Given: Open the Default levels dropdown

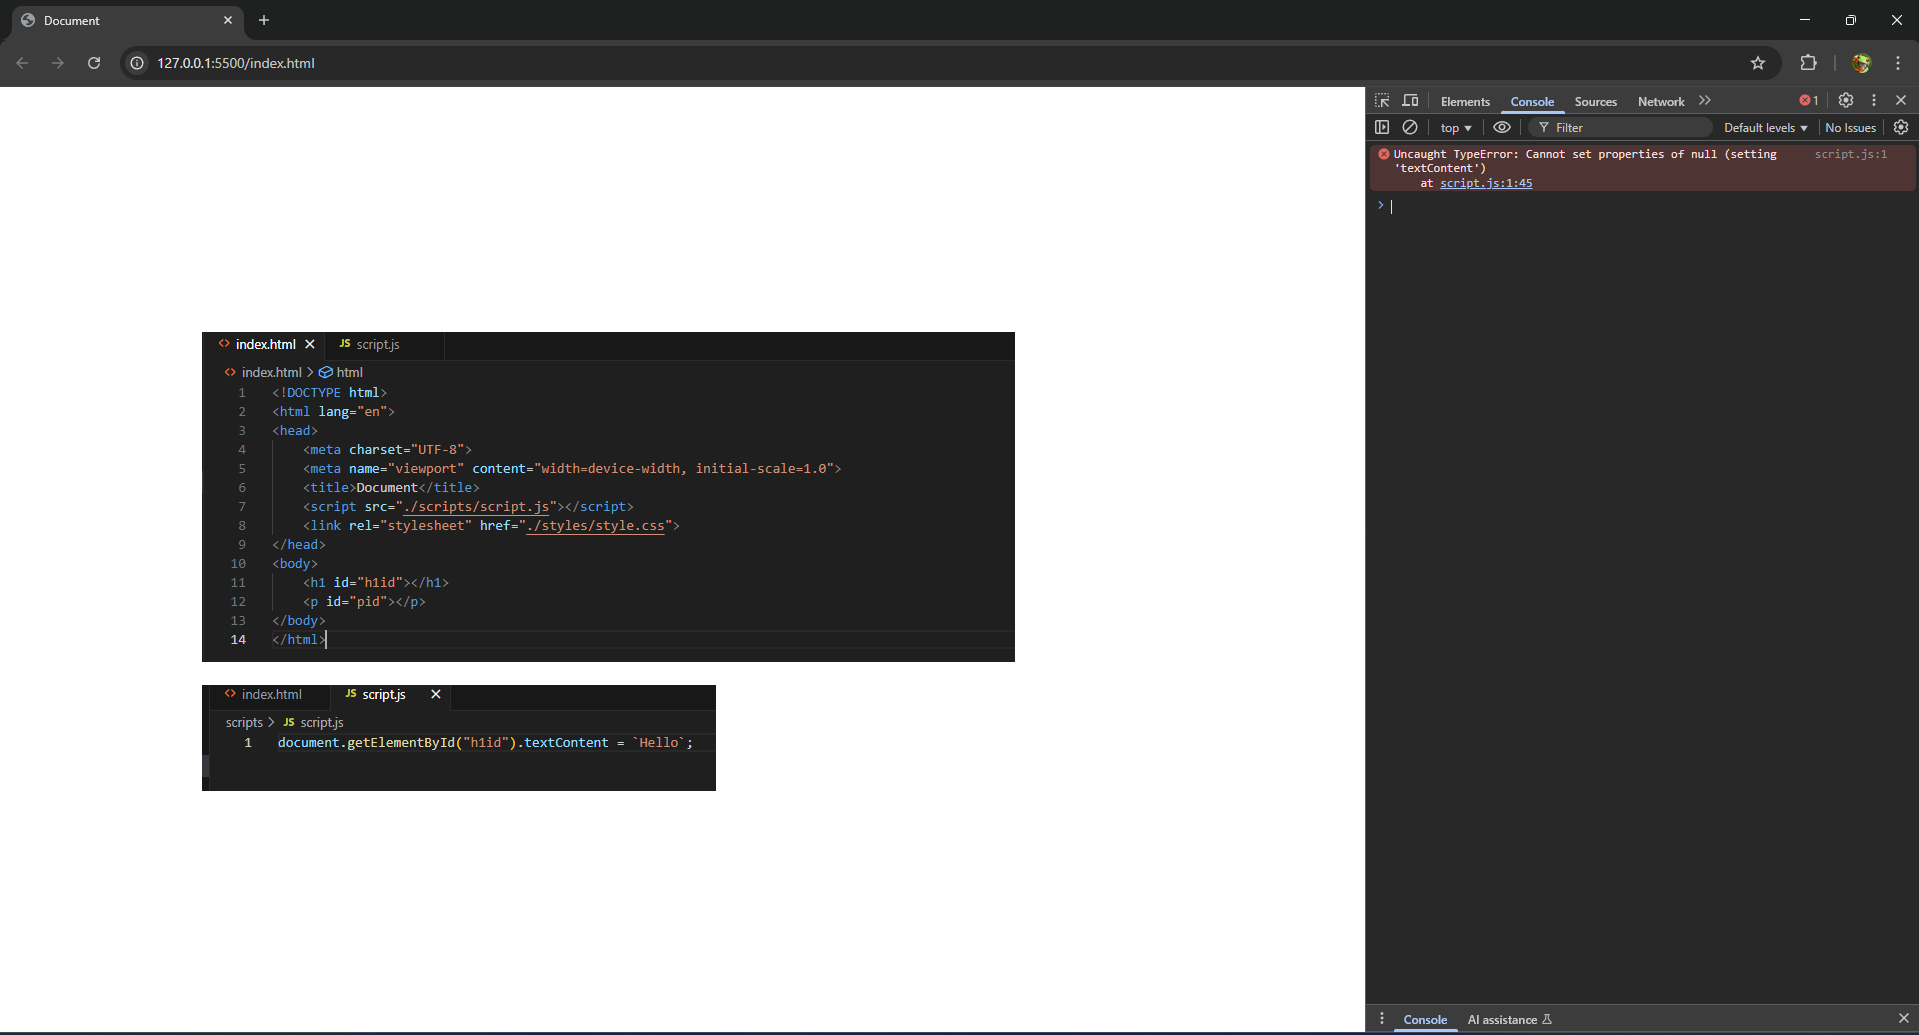Looking at the screenshot, I should click(x=1765, y=128).
